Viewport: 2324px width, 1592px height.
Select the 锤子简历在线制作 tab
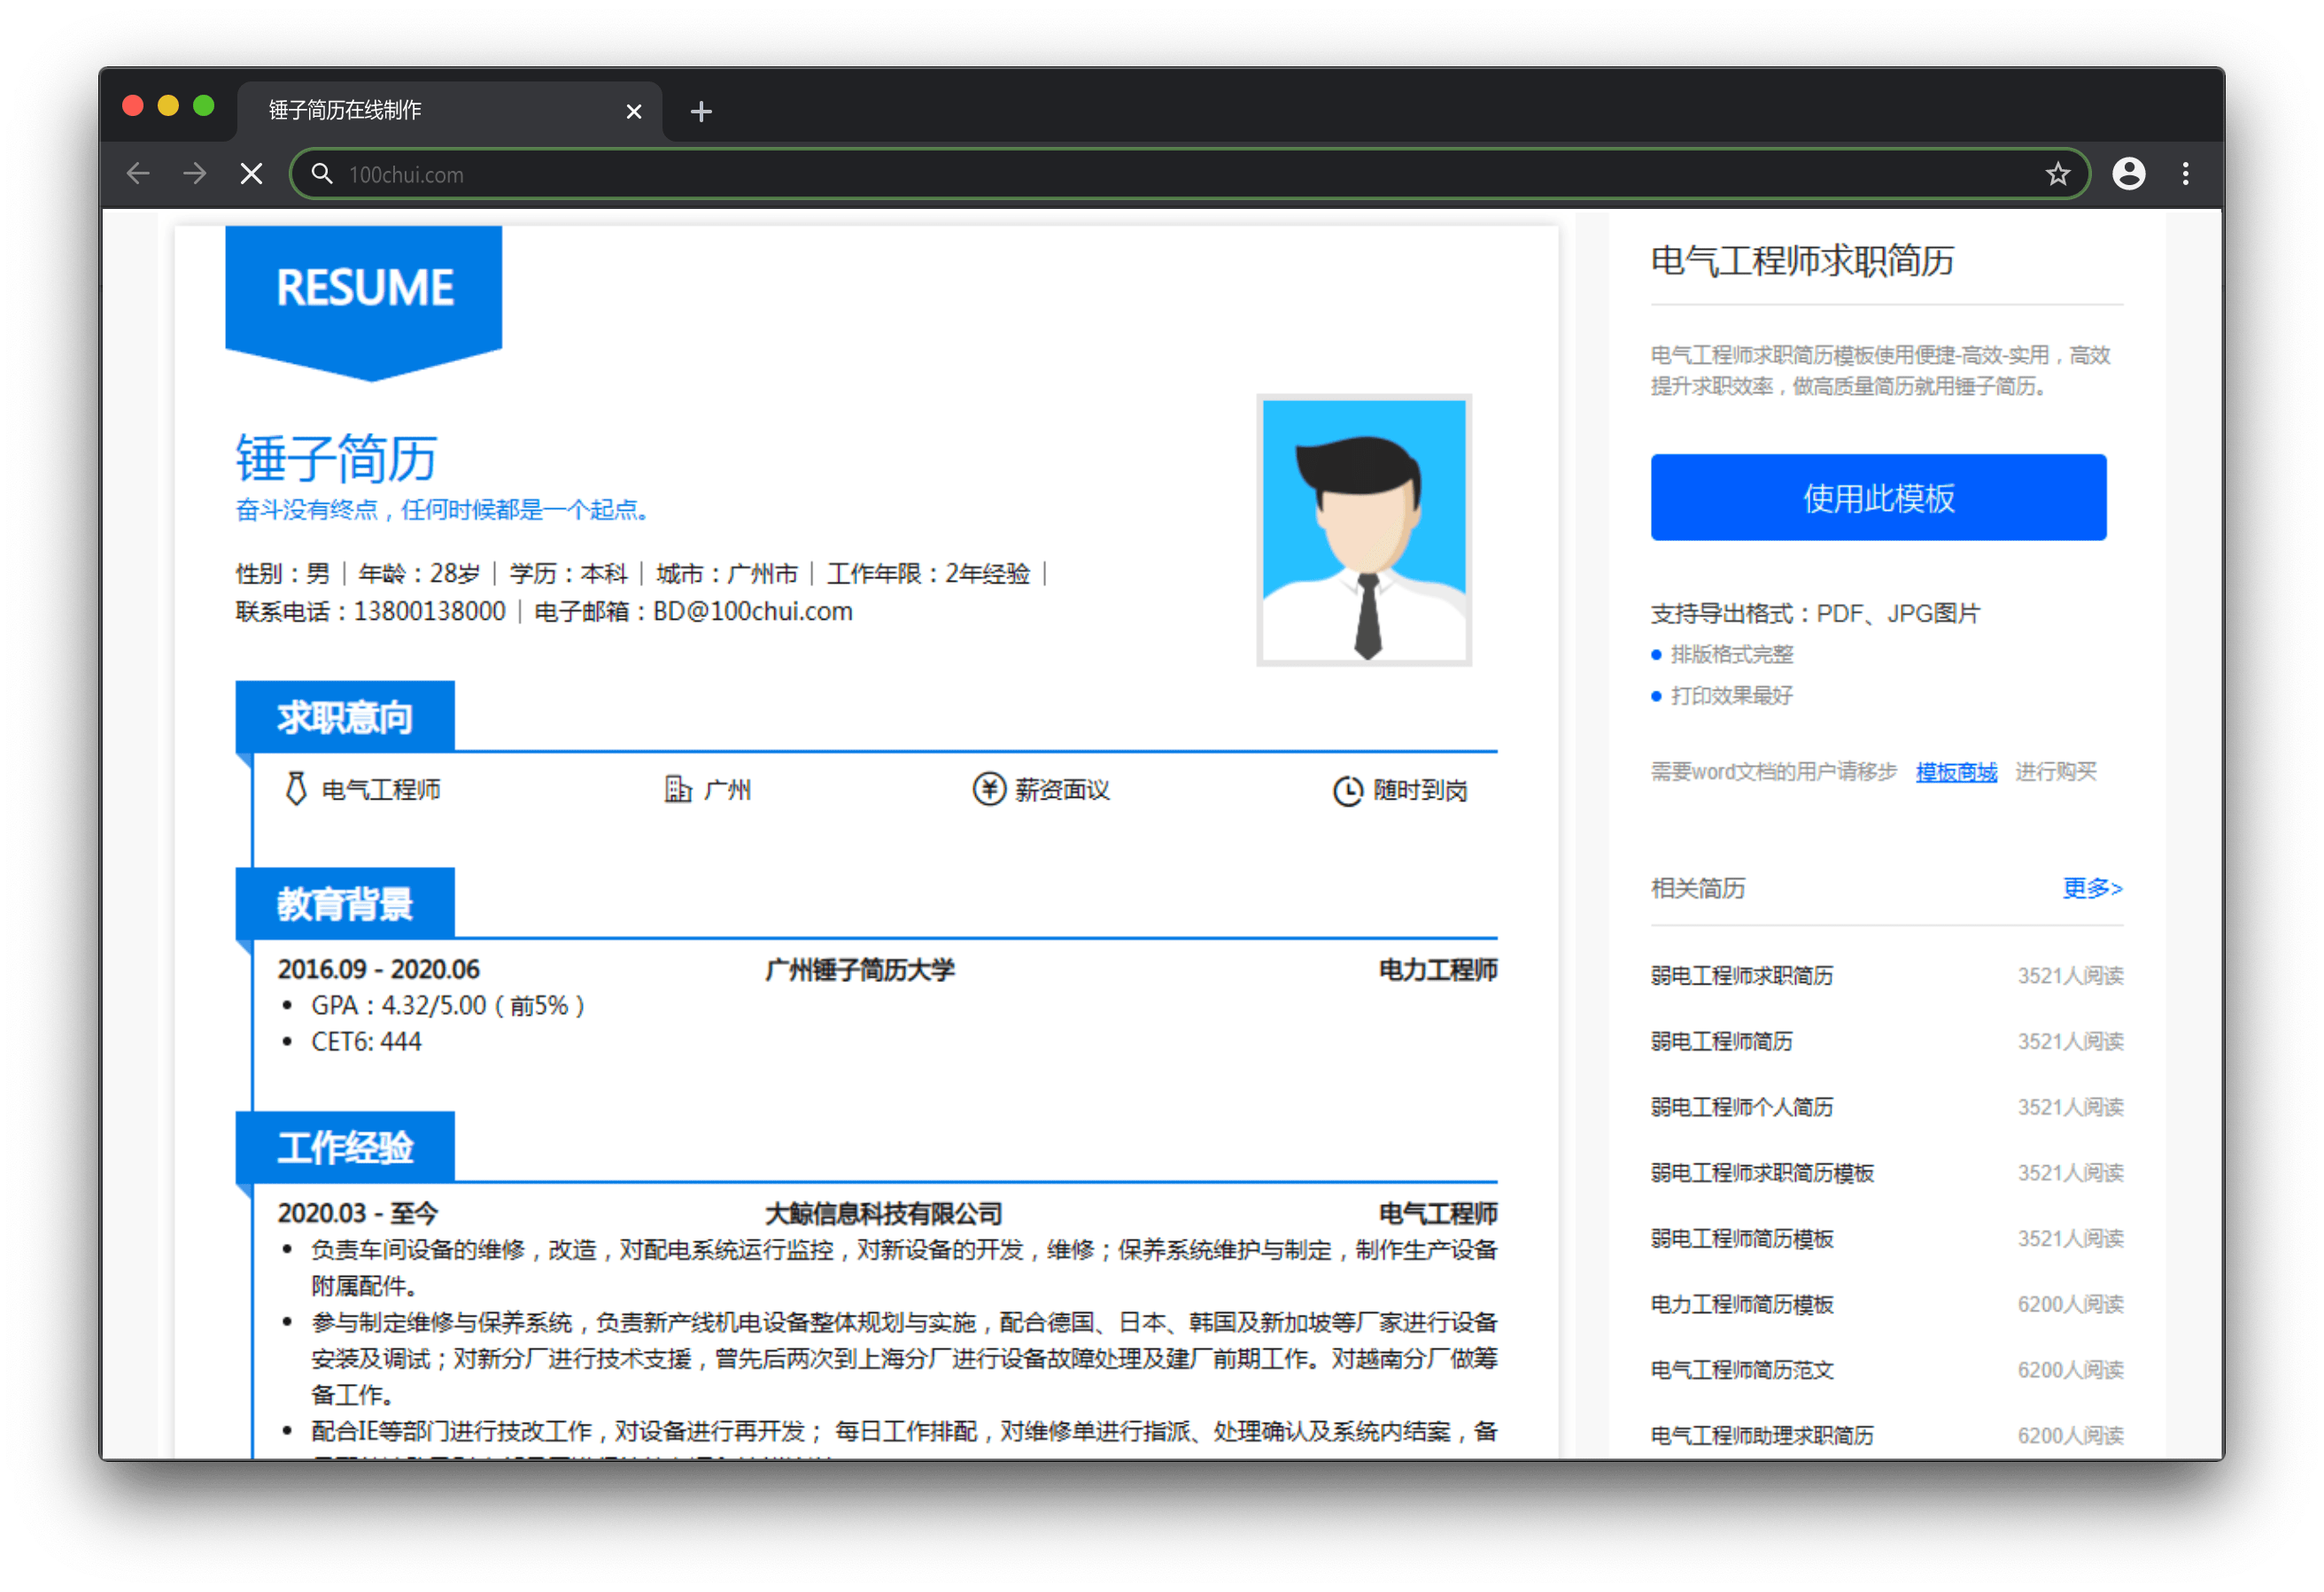(450, 110)
